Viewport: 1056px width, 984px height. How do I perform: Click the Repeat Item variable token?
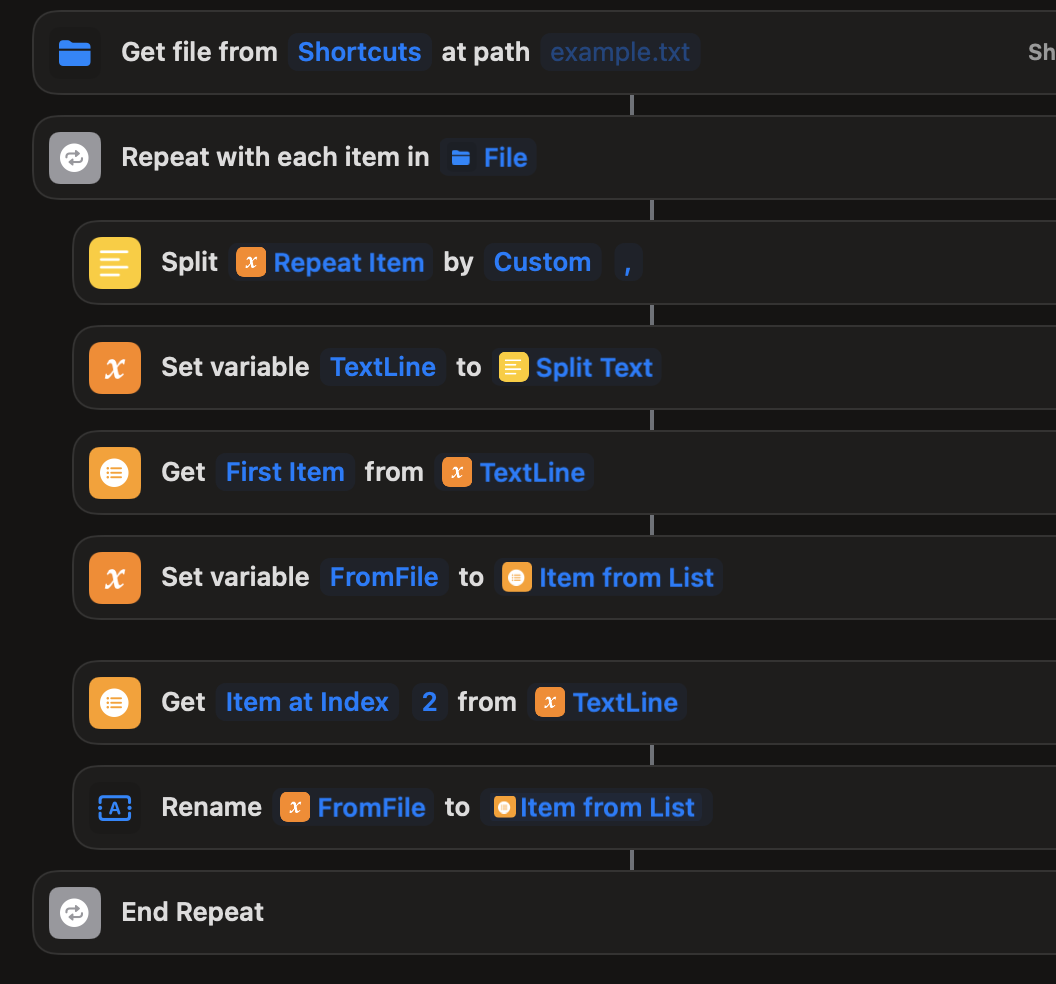click(x=331, y=263)
